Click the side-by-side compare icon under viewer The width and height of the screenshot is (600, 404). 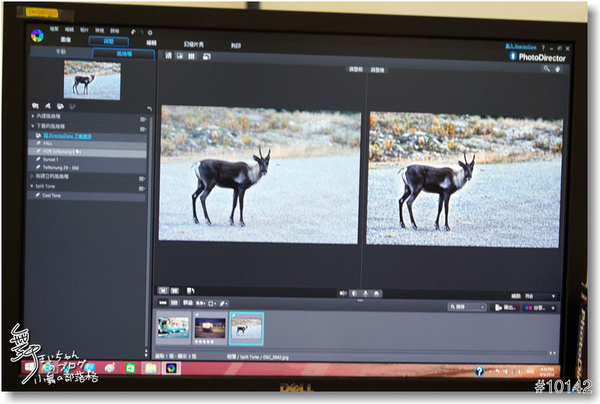tap(175, 291)
